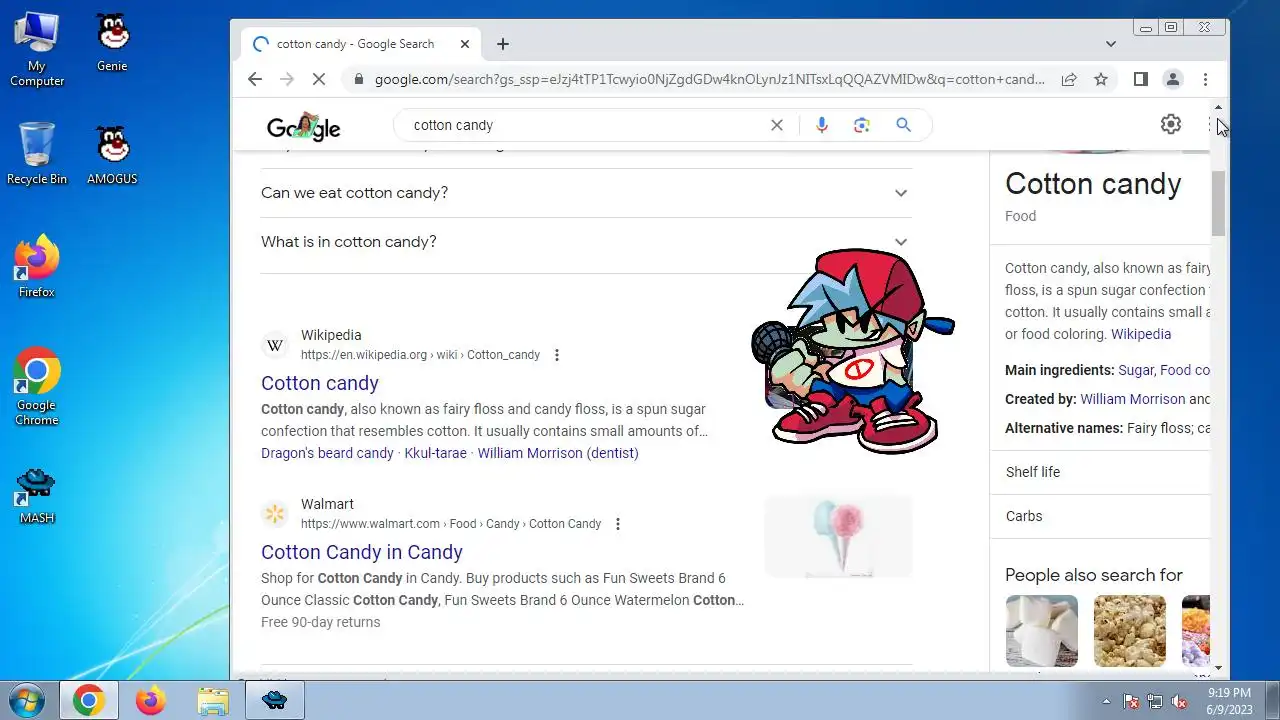Viewport: 1280px width, 720px height.
Task: Click the Chrome back arrow button
Action: (x=255, y=79)
